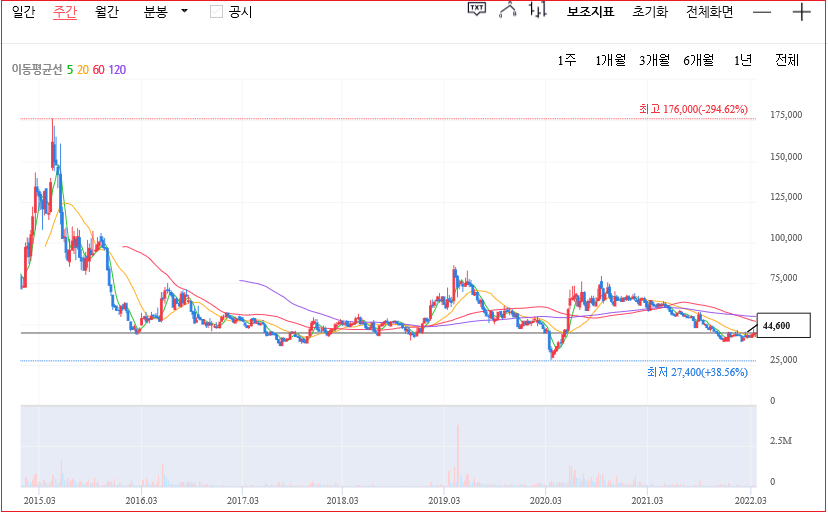Open 보조지표 indicators menu

click(x=590, y=12)
